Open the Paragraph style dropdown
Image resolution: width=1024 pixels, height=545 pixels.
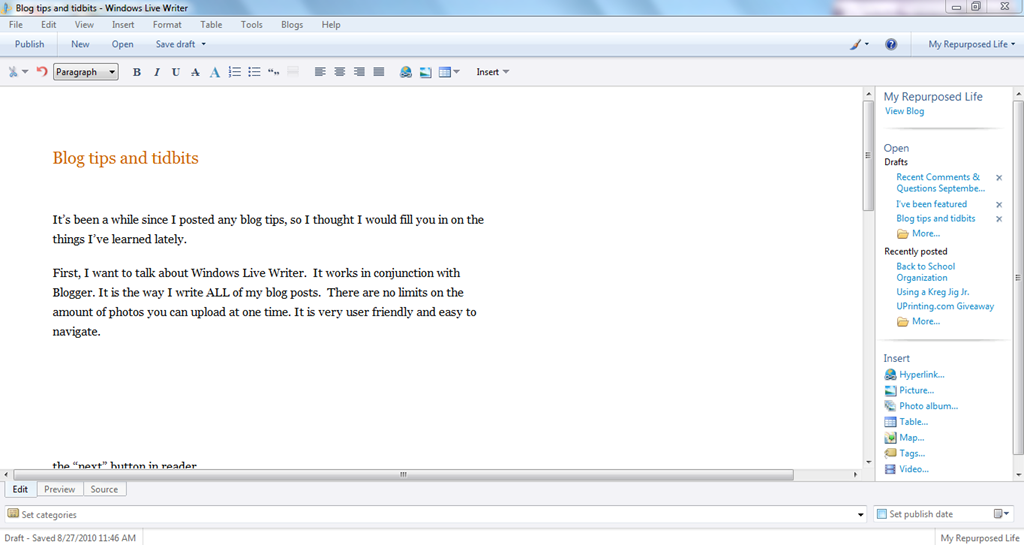[x=86, y=72]
